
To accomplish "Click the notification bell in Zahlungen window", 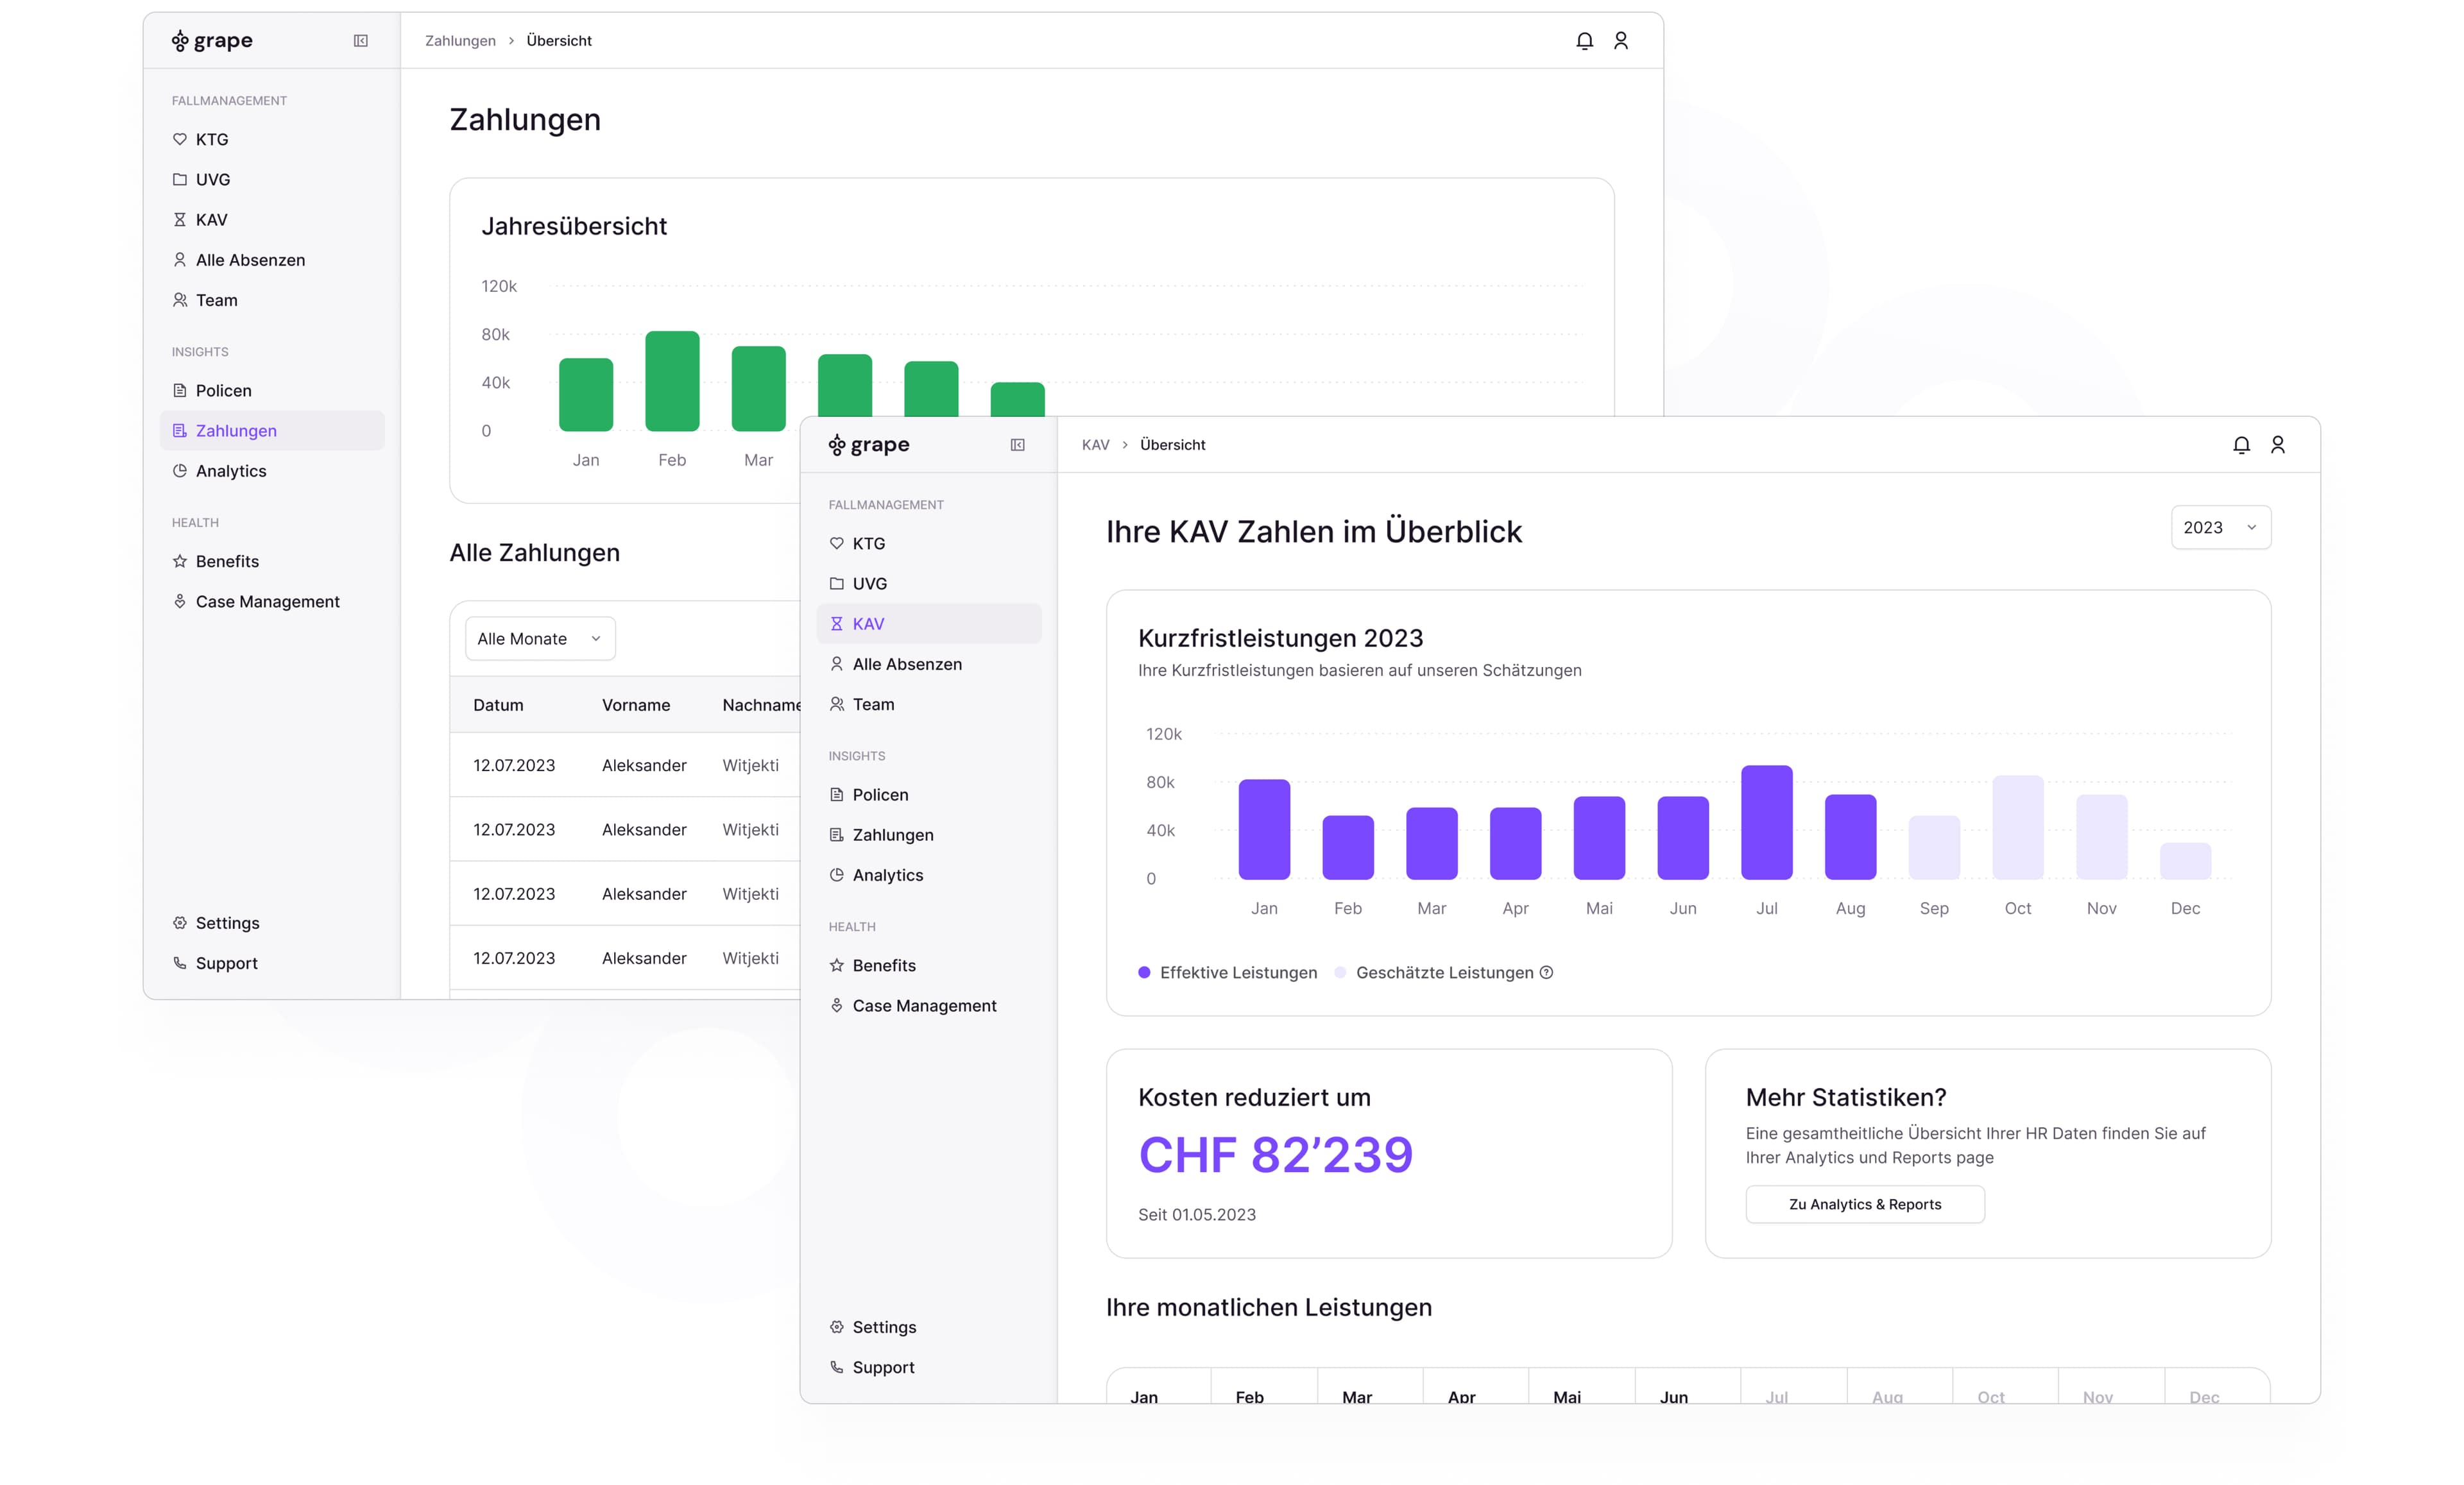I will (1584, 41).
